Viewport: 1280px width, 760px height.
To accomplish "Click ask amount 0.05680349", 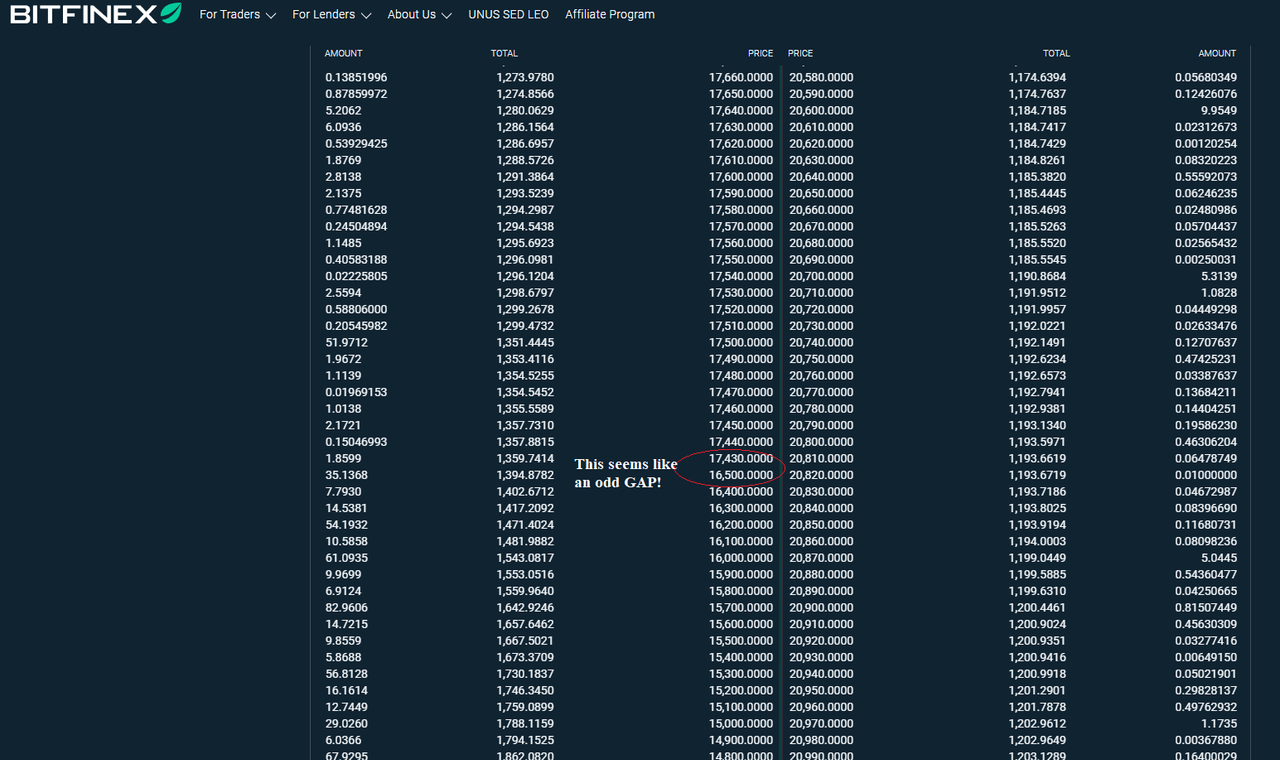I will [x=1206, y=78].
